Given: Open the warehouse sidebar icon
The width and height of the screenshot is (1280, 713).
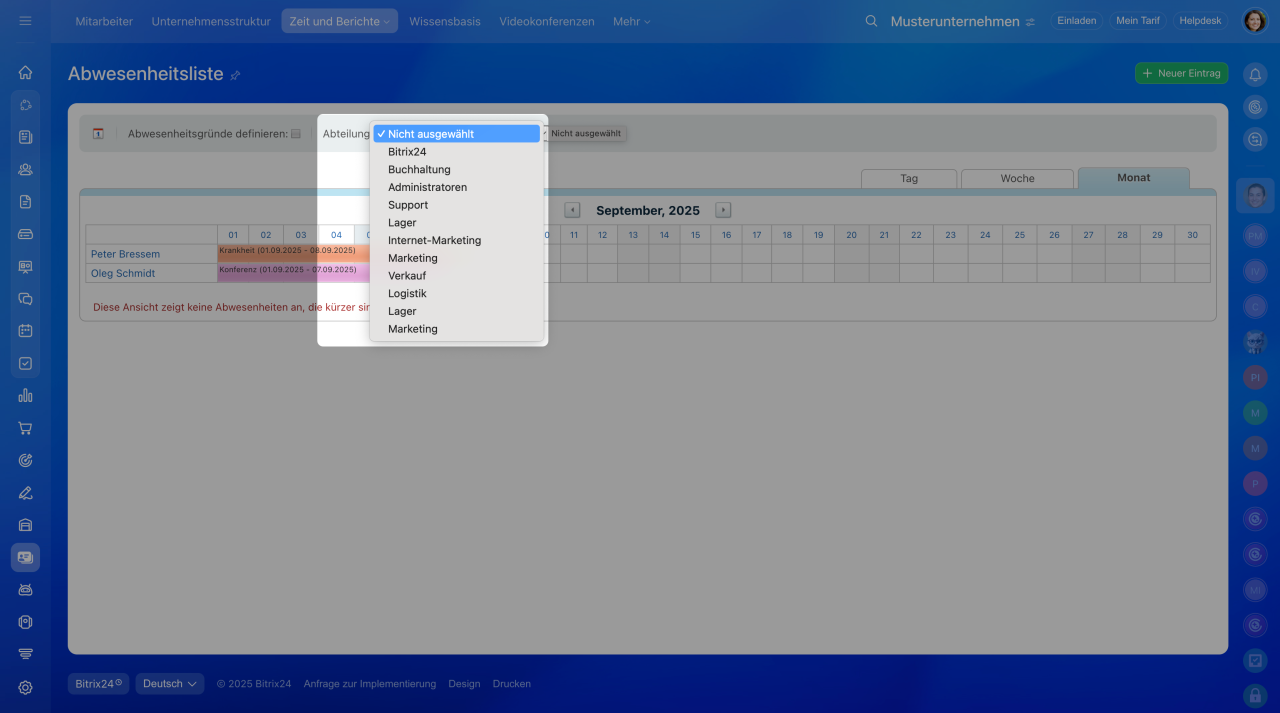Looking at the screenshot, I should click(x=25, y=525).
